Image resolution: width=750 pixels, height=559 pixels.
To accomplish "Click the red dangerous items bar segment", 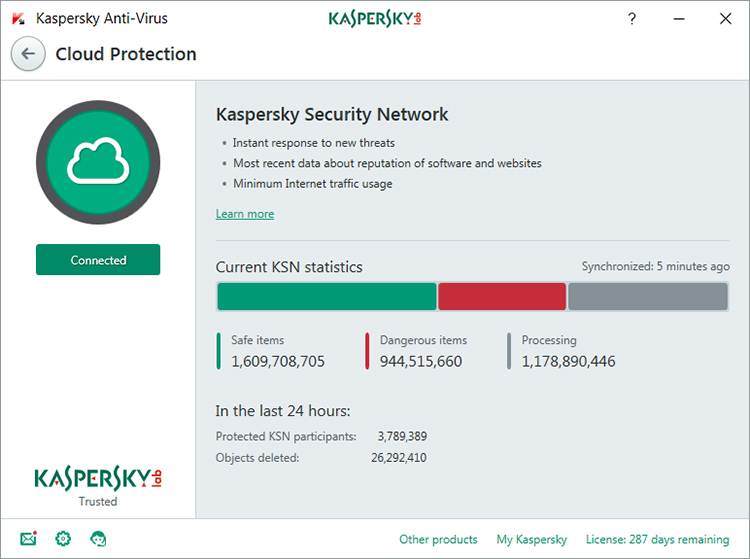I will click(x=502, y=297).
